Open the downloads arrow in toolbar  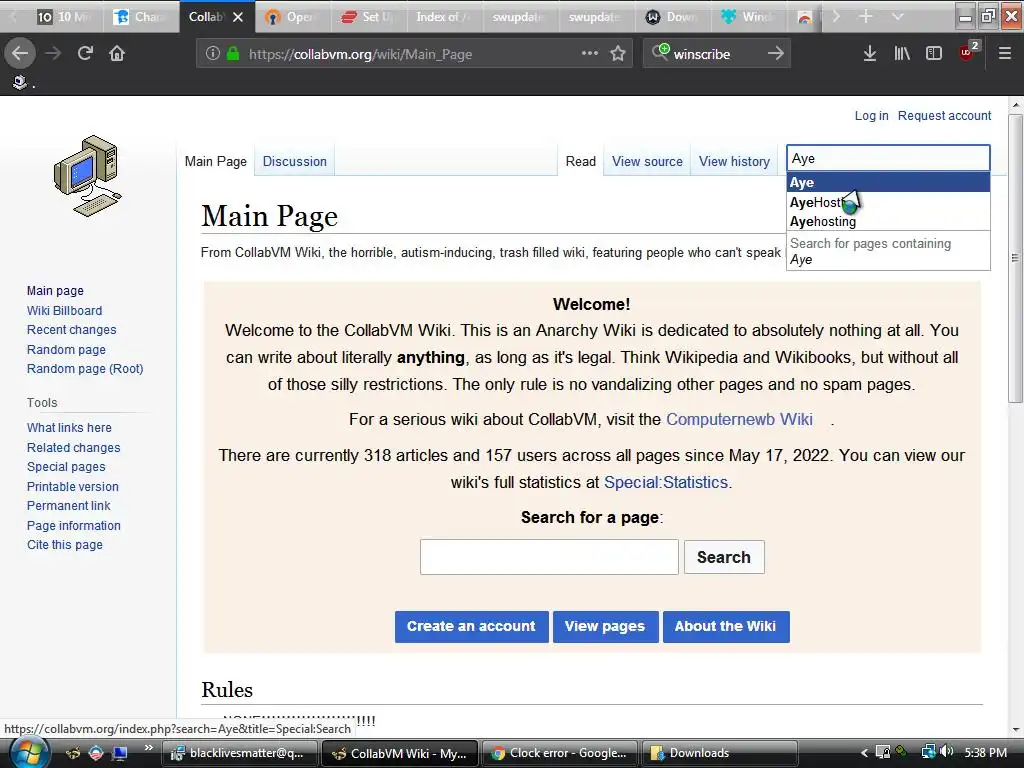click(x=869, y=54)
